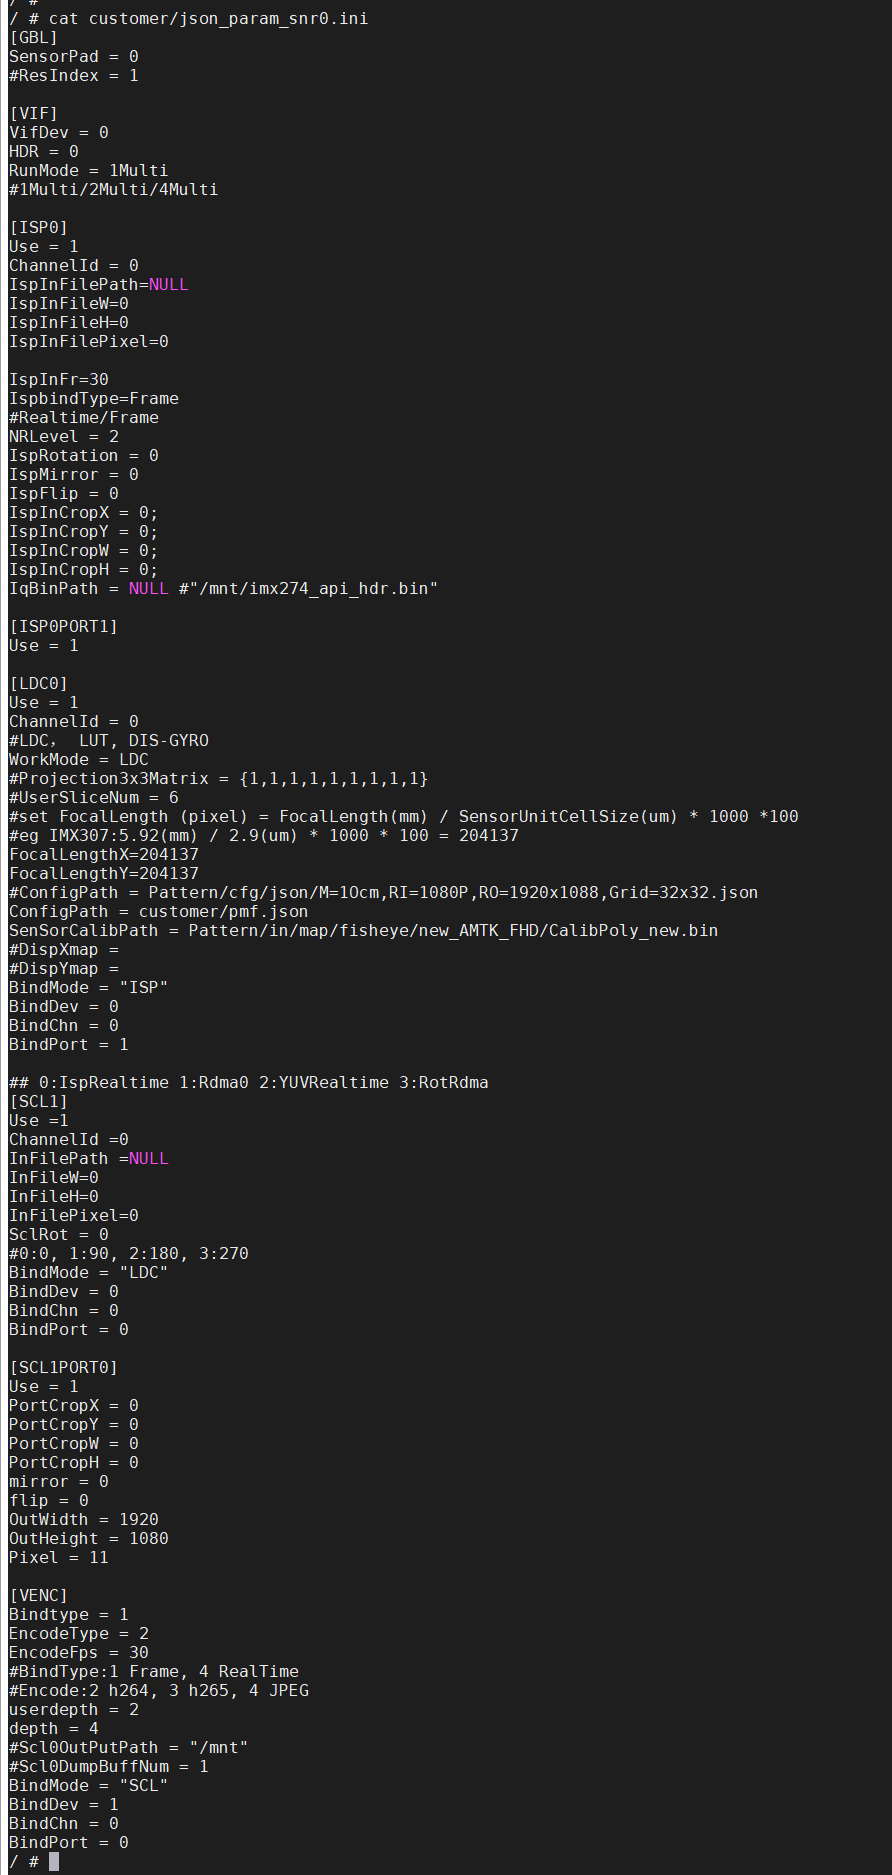Click the [VENC] section header

[x=38, y=1595]
